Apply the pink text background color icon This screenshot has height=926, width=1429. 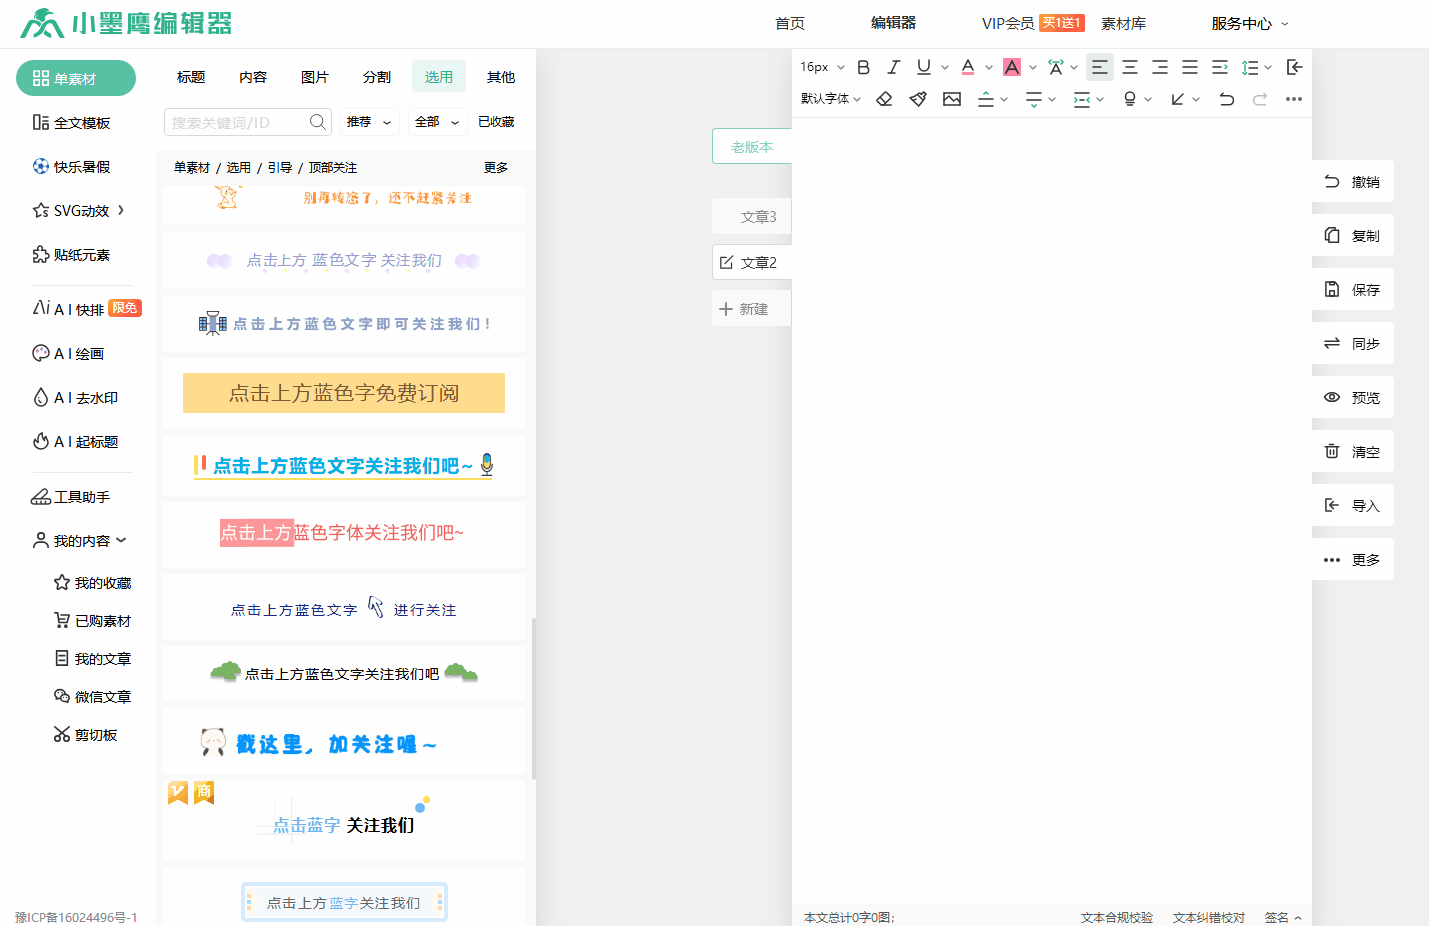coord(1012,67)
